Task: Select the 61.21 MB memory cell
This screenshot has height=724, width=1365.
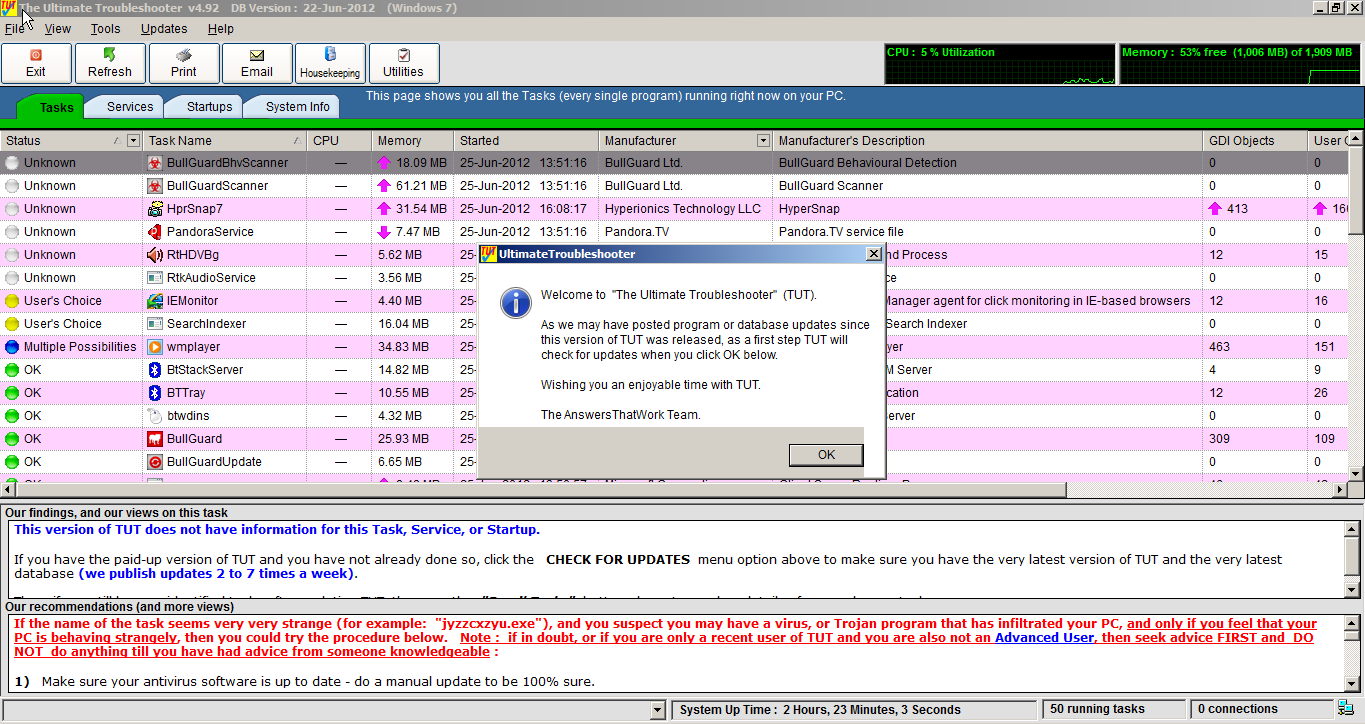Action: (x=413, y=185)
